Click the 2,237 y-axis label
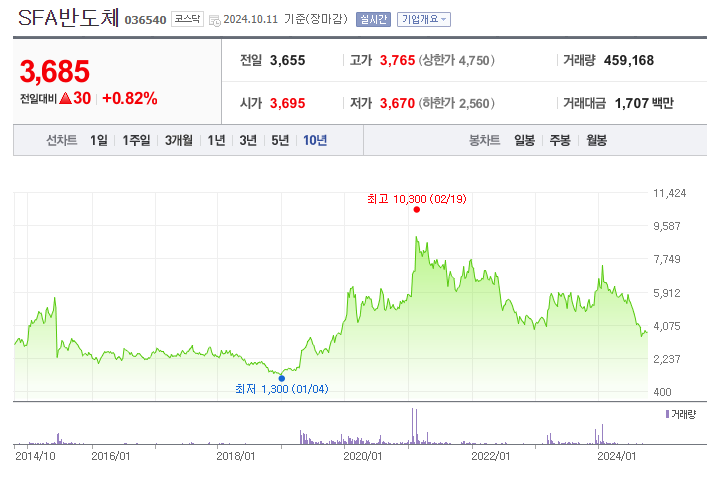707x479 pixels. [x=667, y=359]
